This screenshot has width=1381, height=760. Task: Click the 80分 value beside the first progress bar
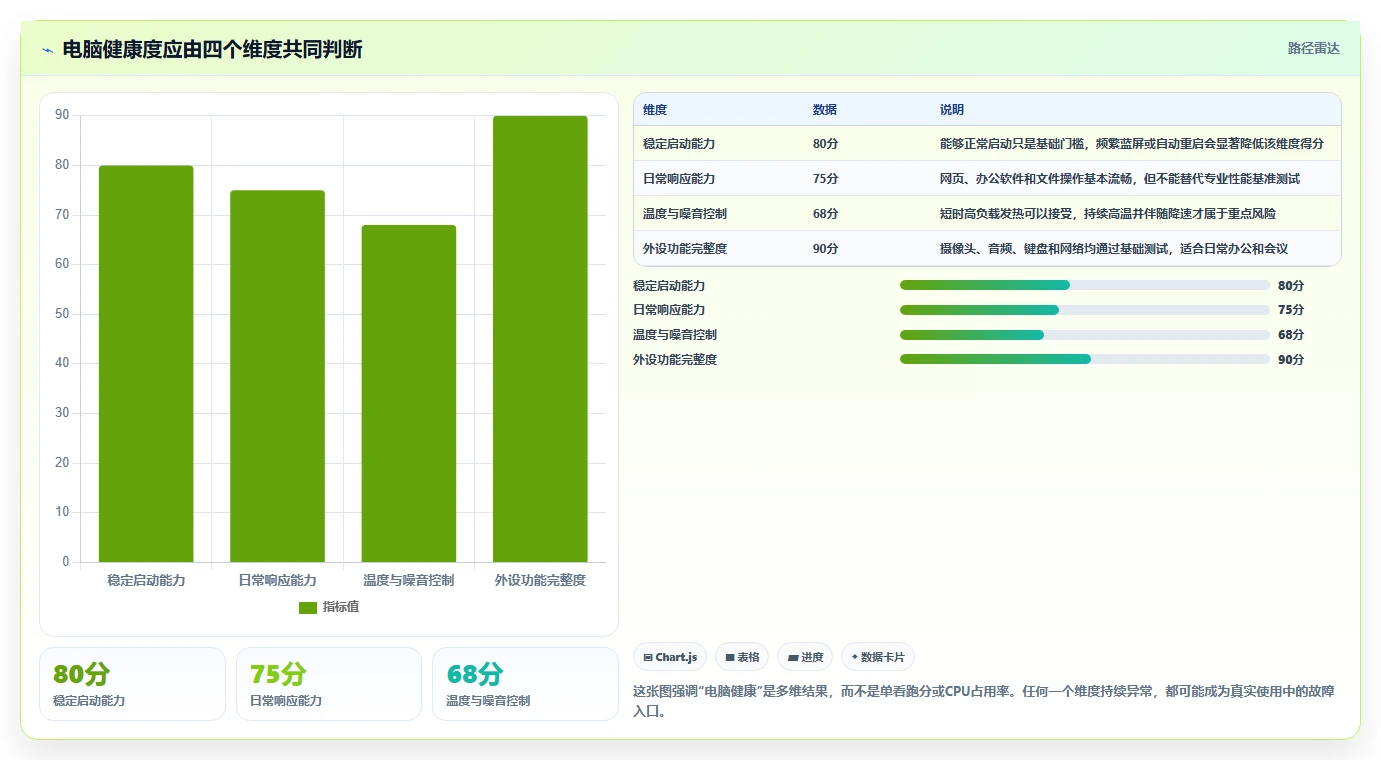tap(1291, 286)
